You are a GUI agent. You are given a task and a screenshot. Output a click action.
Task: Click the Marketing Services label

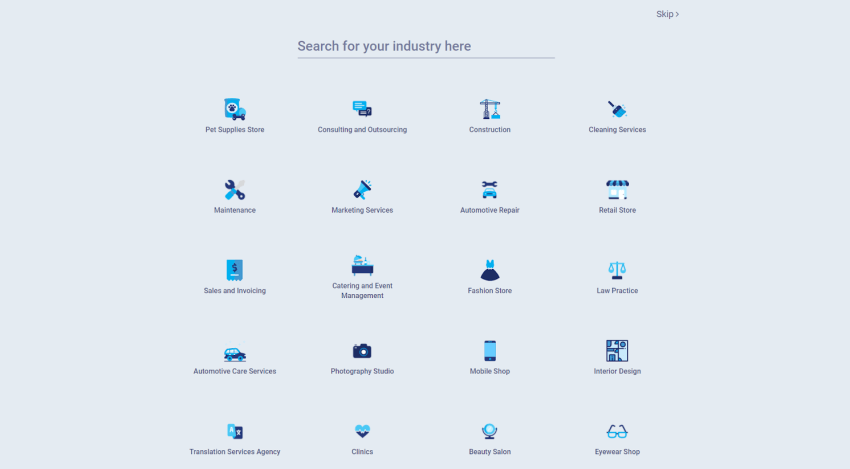tap(362, 210)
